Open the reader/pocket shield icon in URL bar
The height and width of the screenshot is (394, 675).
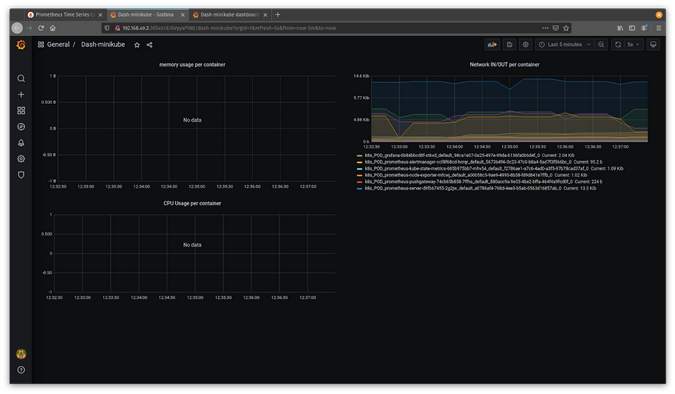coord(556,28)
